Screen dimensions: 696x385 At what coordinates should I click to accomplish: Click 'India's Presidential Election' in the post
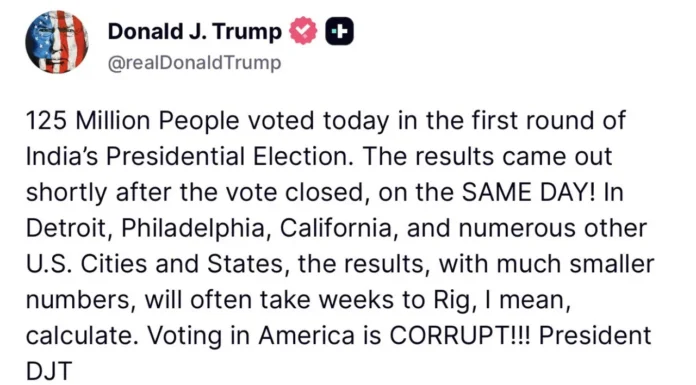[190, 156]
